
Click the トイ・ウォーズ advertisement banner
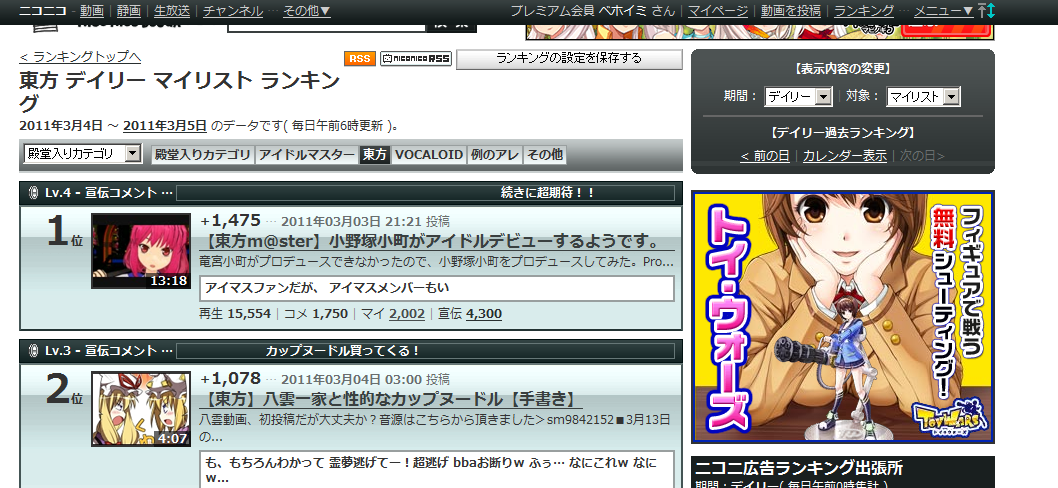coord(843,317)
